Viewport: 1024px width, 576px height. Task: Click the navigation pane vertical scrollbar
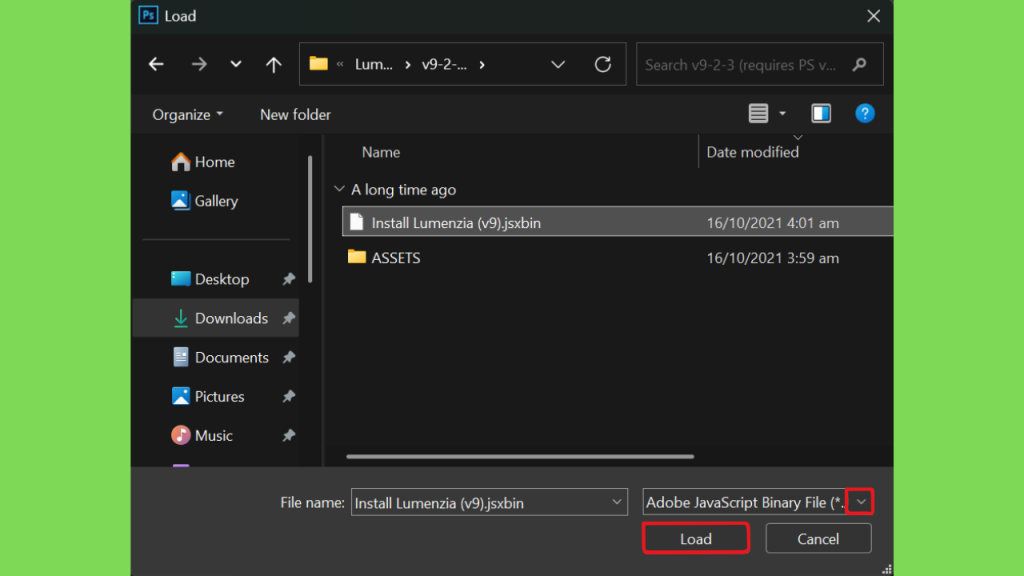(310, 219)
